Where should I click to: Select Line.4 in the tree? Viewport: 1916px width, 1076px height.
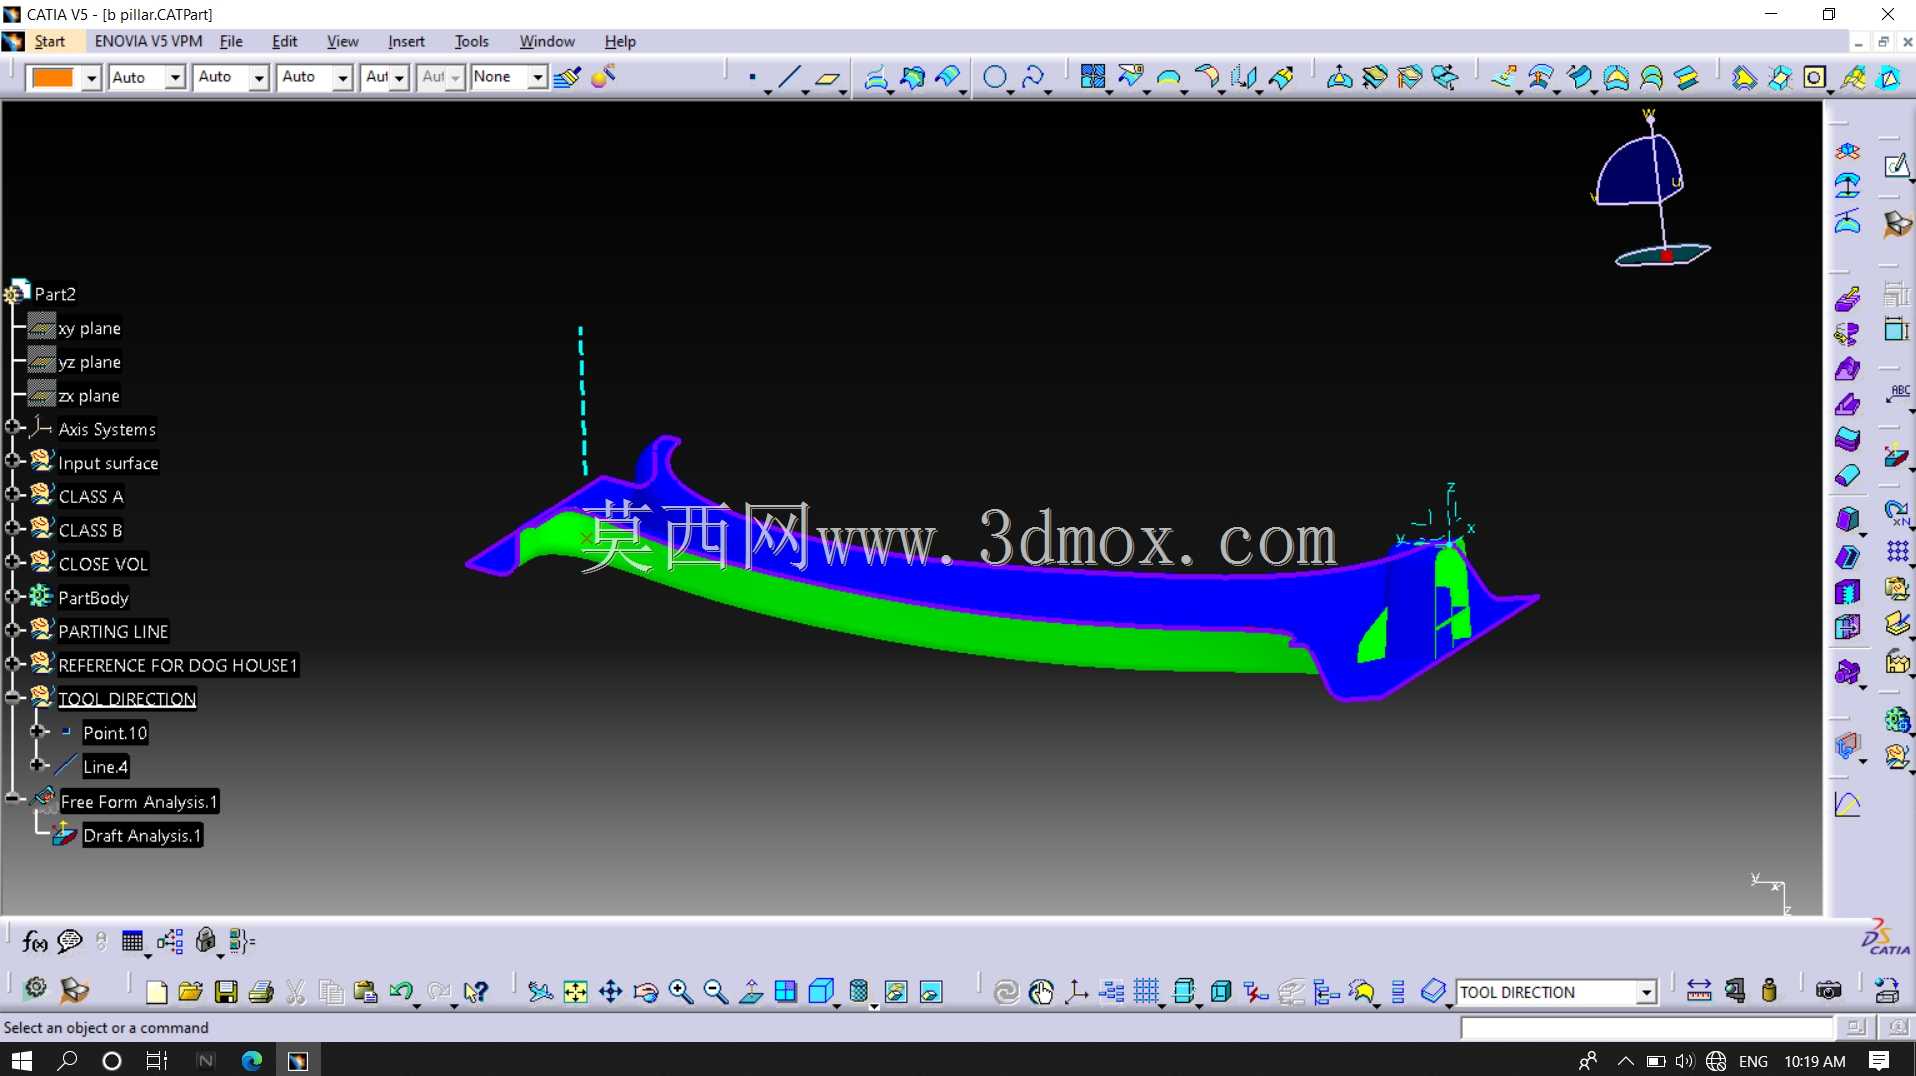(105, 767)
